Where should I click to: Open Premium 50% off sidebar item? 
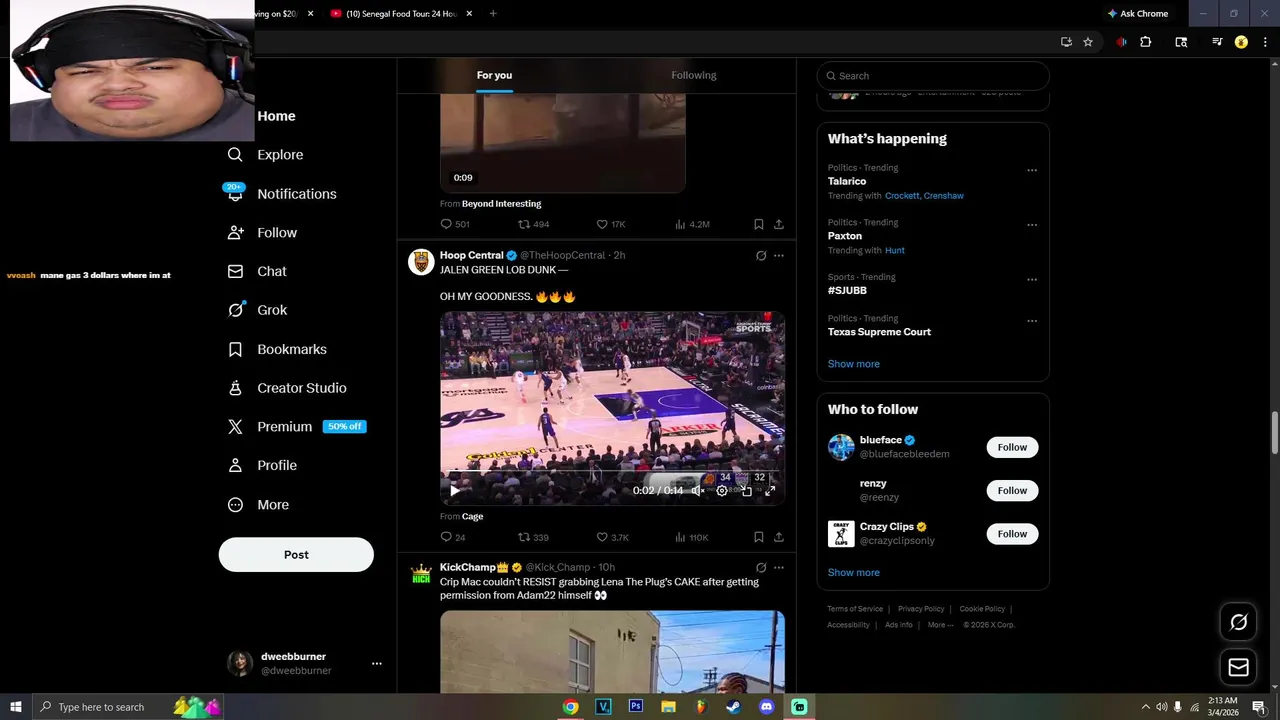(x=296, y=427)
